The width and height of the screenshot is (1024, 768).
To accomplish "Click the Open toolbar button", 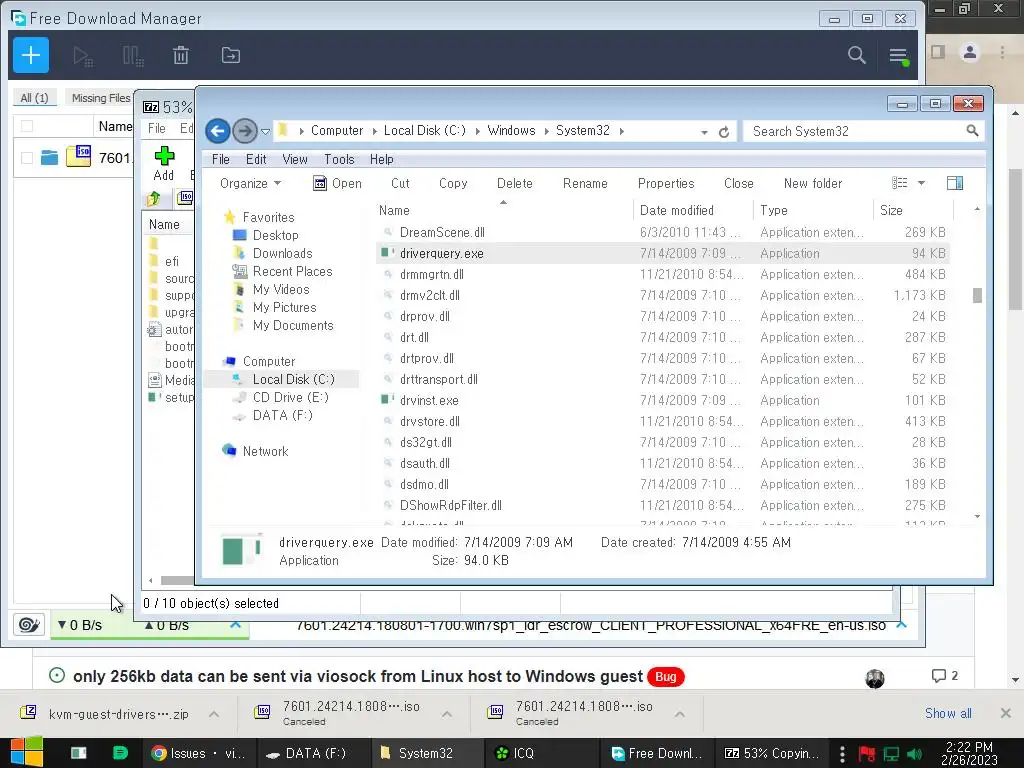I will coord(338,184).
